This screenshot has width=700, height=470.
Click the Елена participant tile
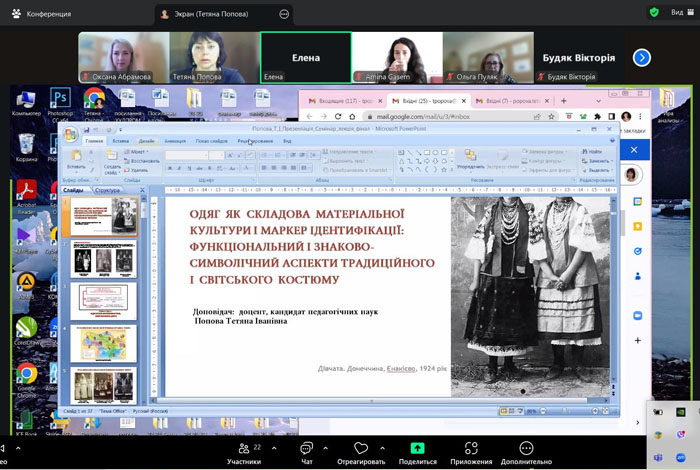click(305, 58)
